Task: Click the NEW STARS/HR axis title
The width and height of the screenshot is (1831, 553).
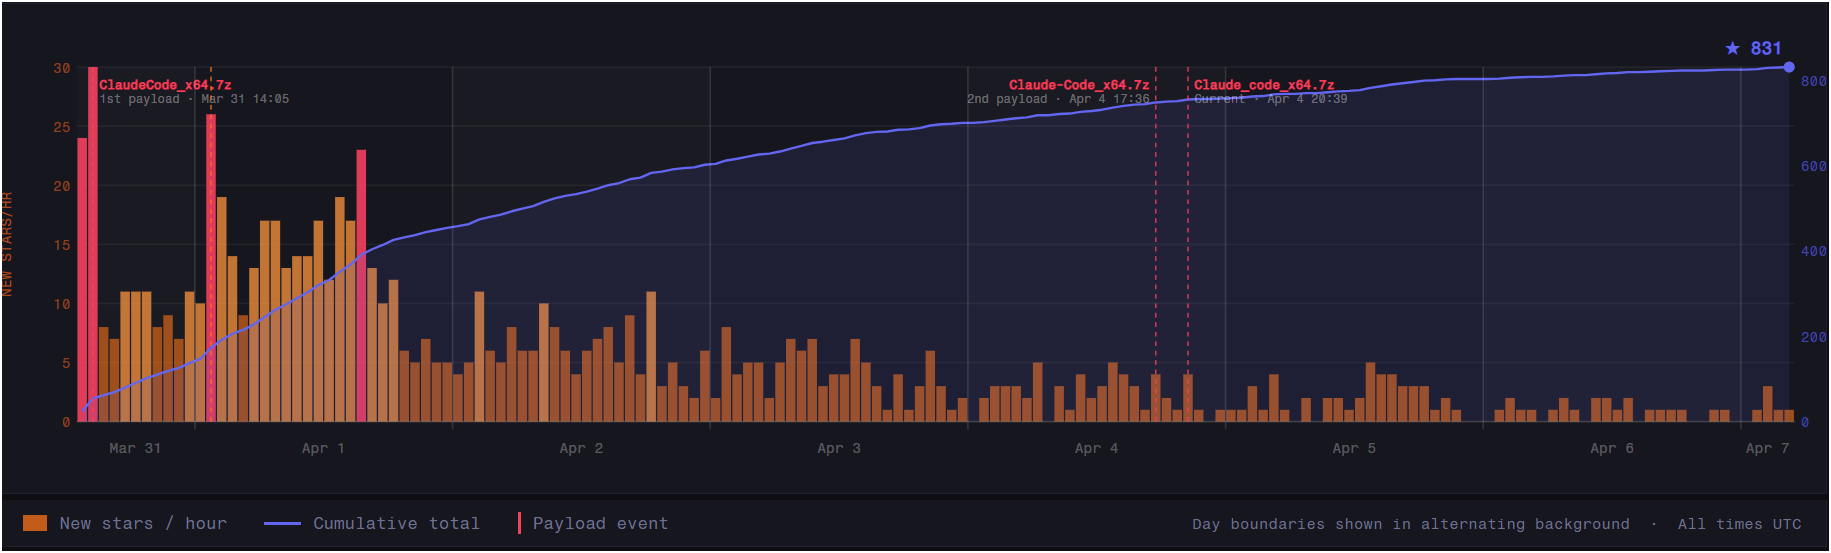Action: point(8,244)
